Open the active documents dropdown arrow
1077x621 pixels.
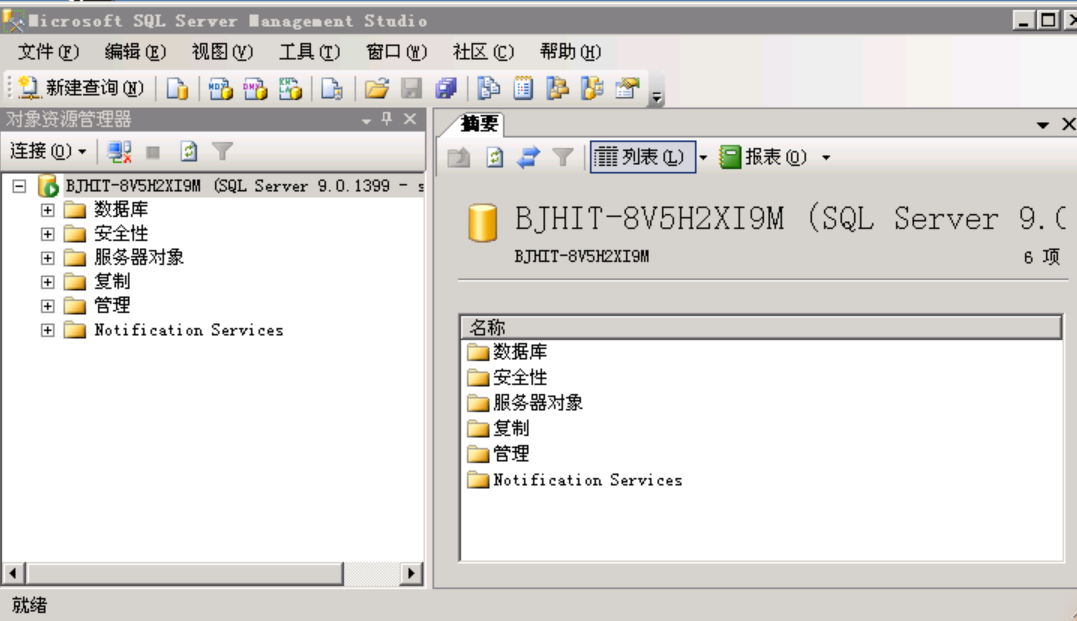click(1043, 125)
